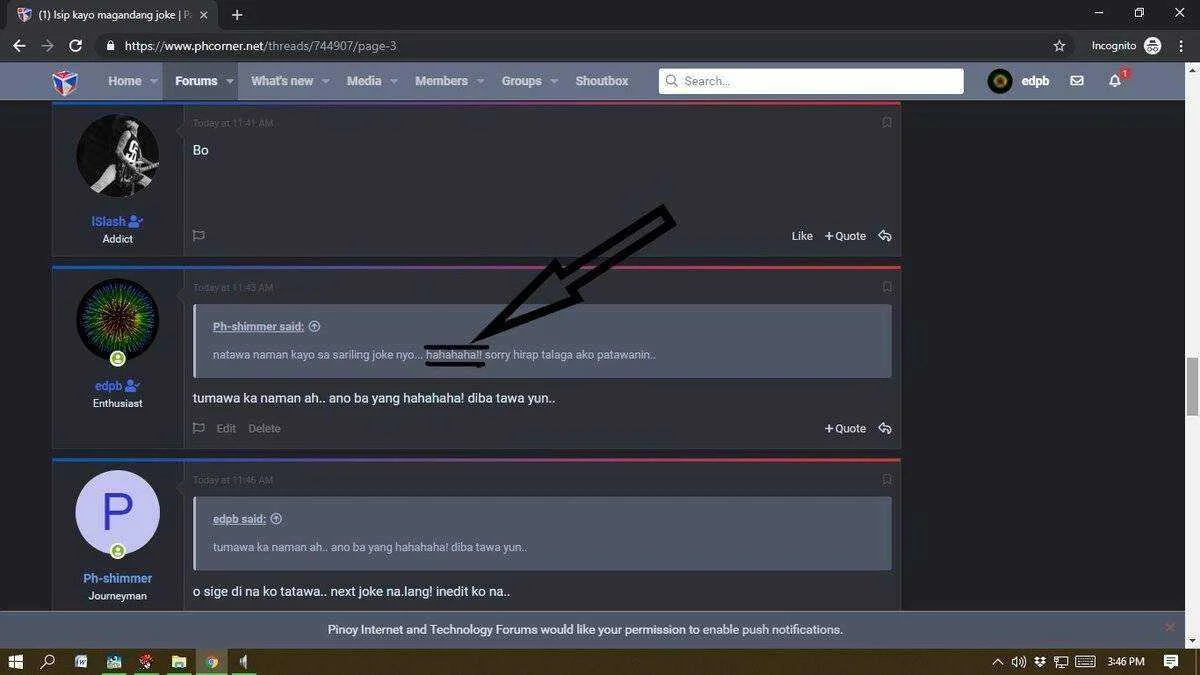Open the taskbar volume control
The image size is (1200, 675).
pos(1019,662)
